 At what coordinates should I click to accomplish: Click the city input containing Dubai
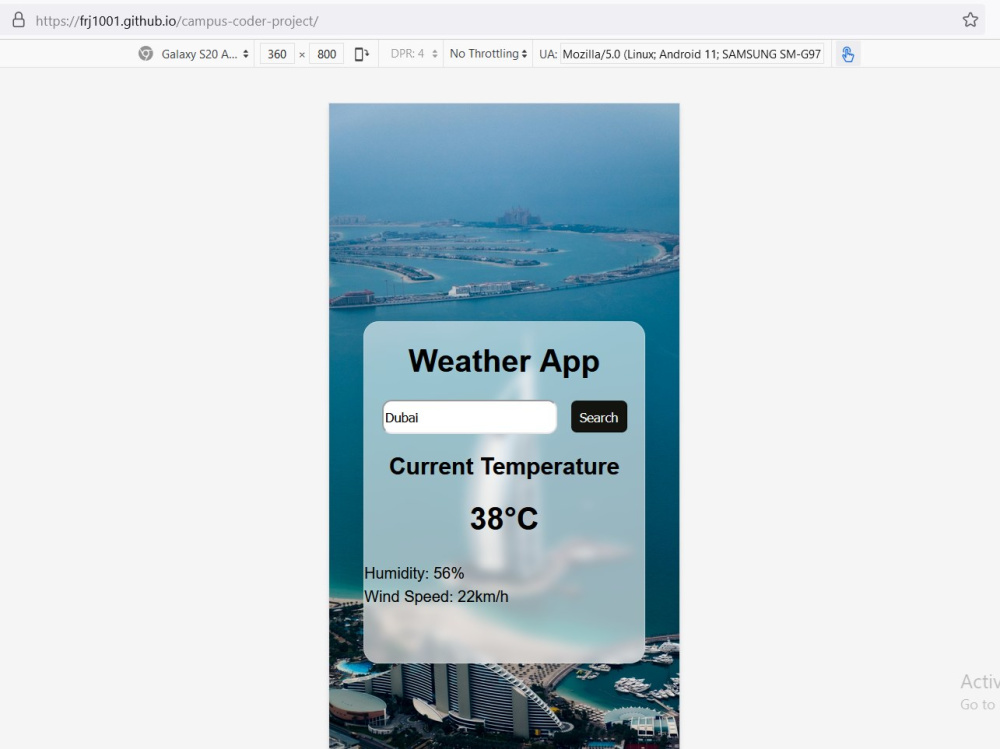[469, 417]
